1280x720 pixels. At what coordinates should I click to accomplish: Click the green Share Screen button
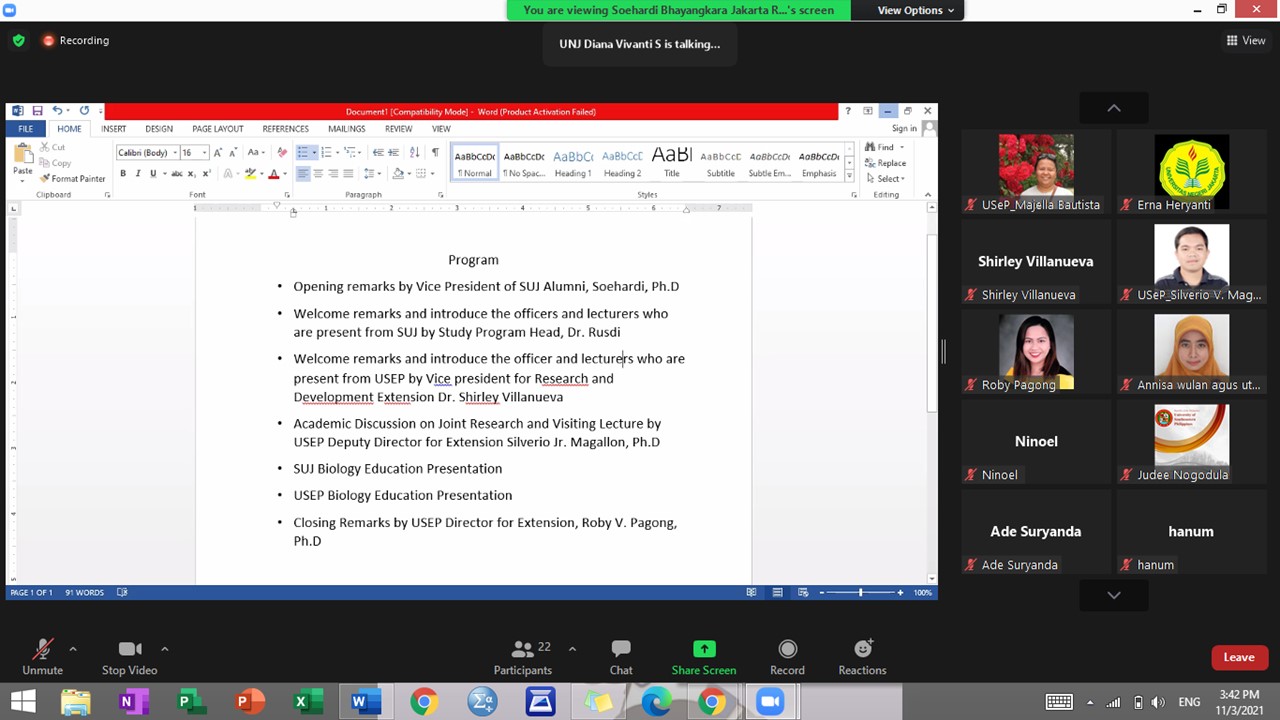pyautogui.click(x=704, y=658)
